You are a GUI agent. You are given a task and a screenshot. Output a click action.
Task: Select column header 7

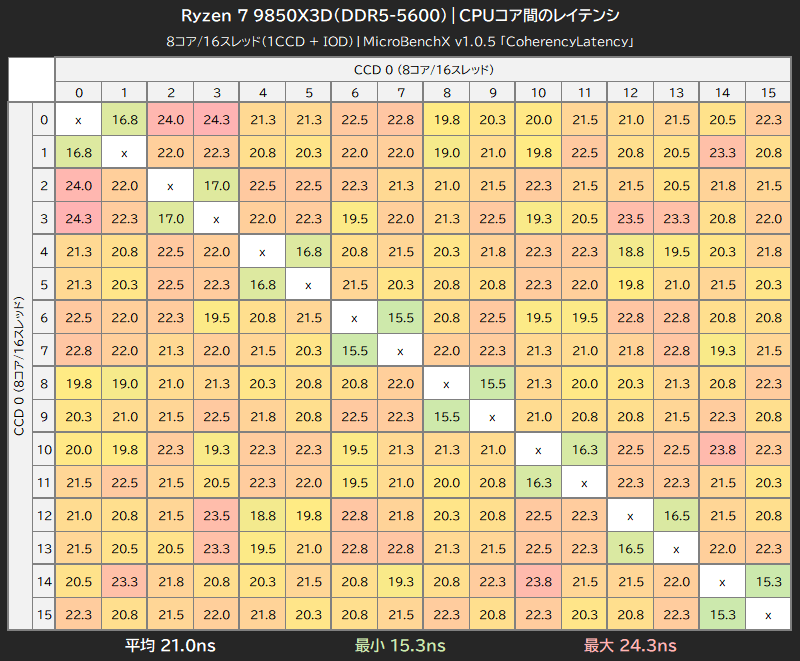click(400, 92)
